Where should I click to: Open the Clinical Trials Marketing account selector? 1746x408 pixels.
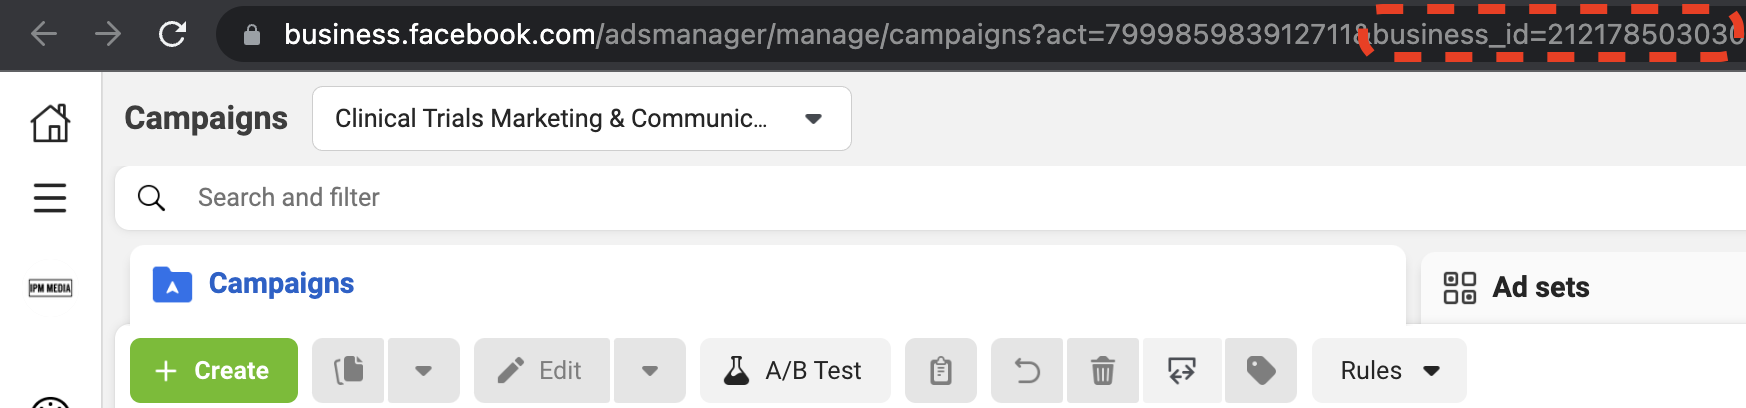[582, 118]
